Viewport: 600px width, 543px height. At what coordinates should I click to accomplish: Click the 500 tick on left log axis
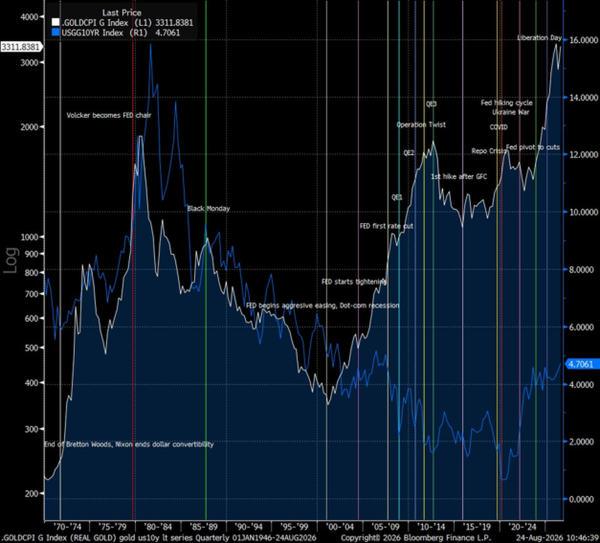point(32,348)
